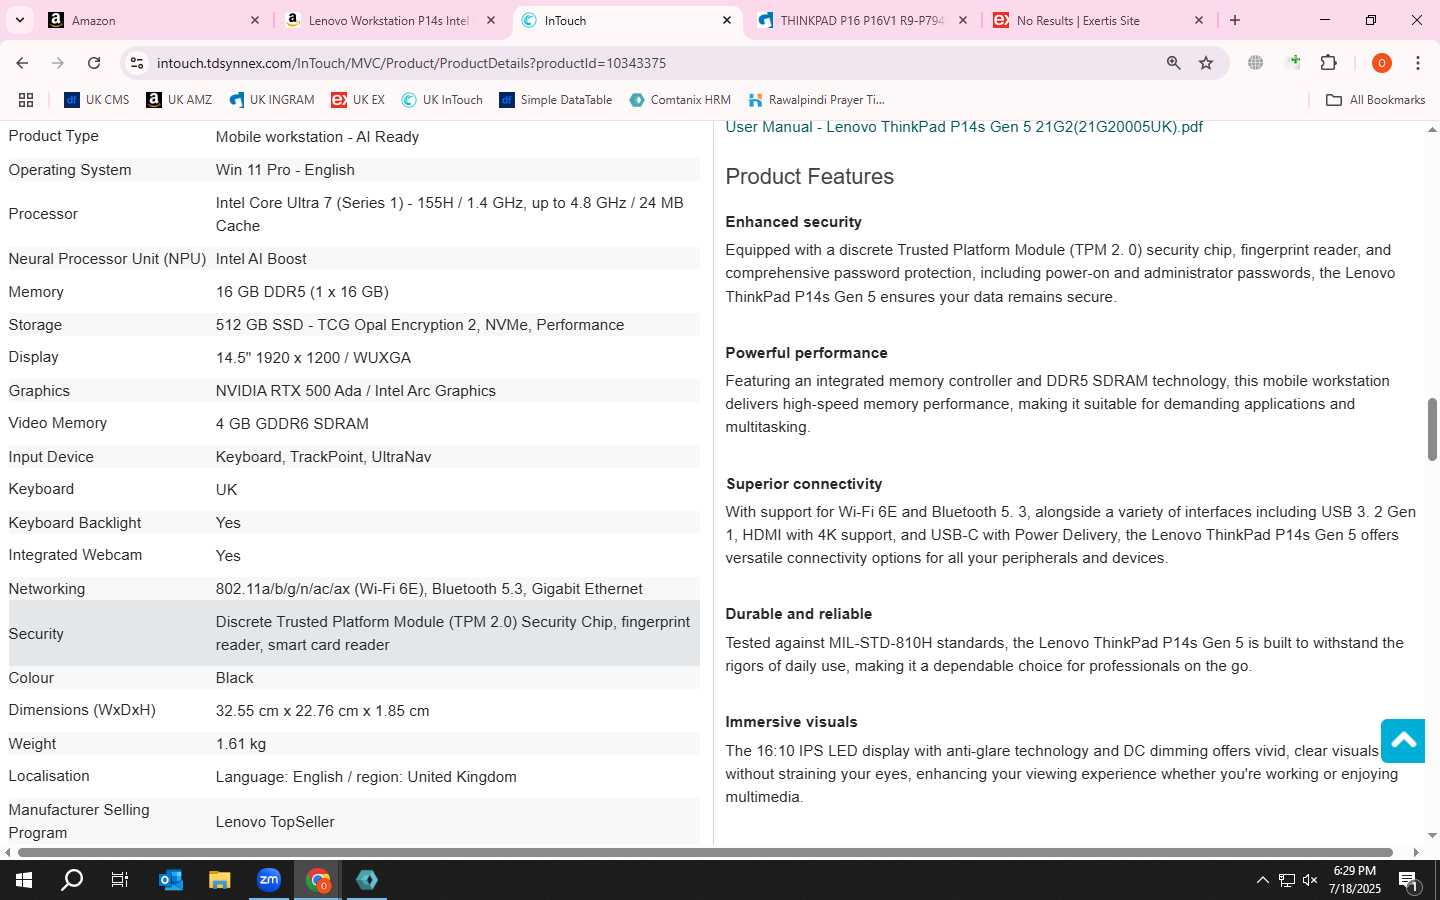Go back to previous page
Screen dimensions: 1440x900
point(22,63)
